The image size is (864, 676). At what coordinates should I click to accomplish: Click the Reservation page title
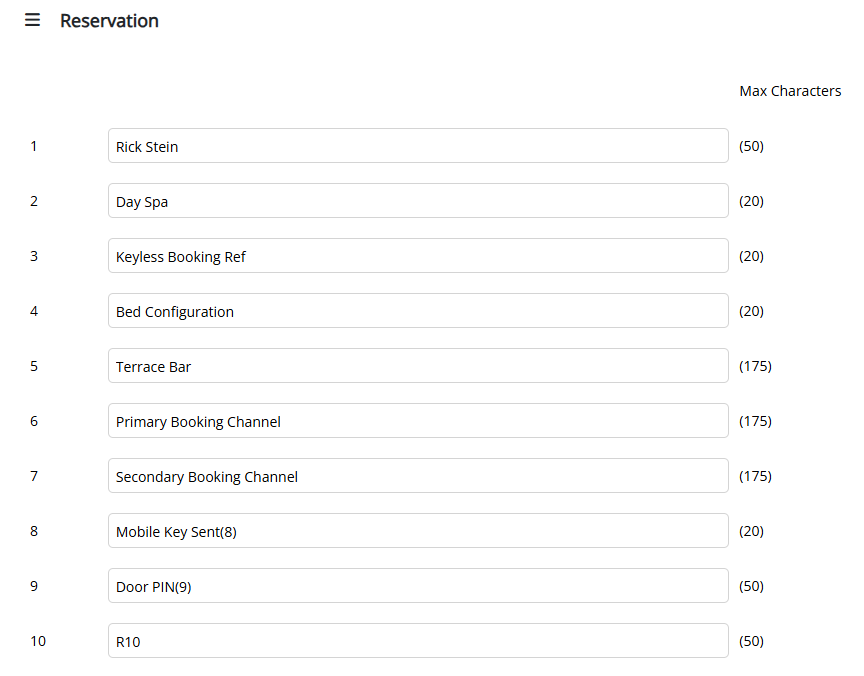[x=109, y=21]
